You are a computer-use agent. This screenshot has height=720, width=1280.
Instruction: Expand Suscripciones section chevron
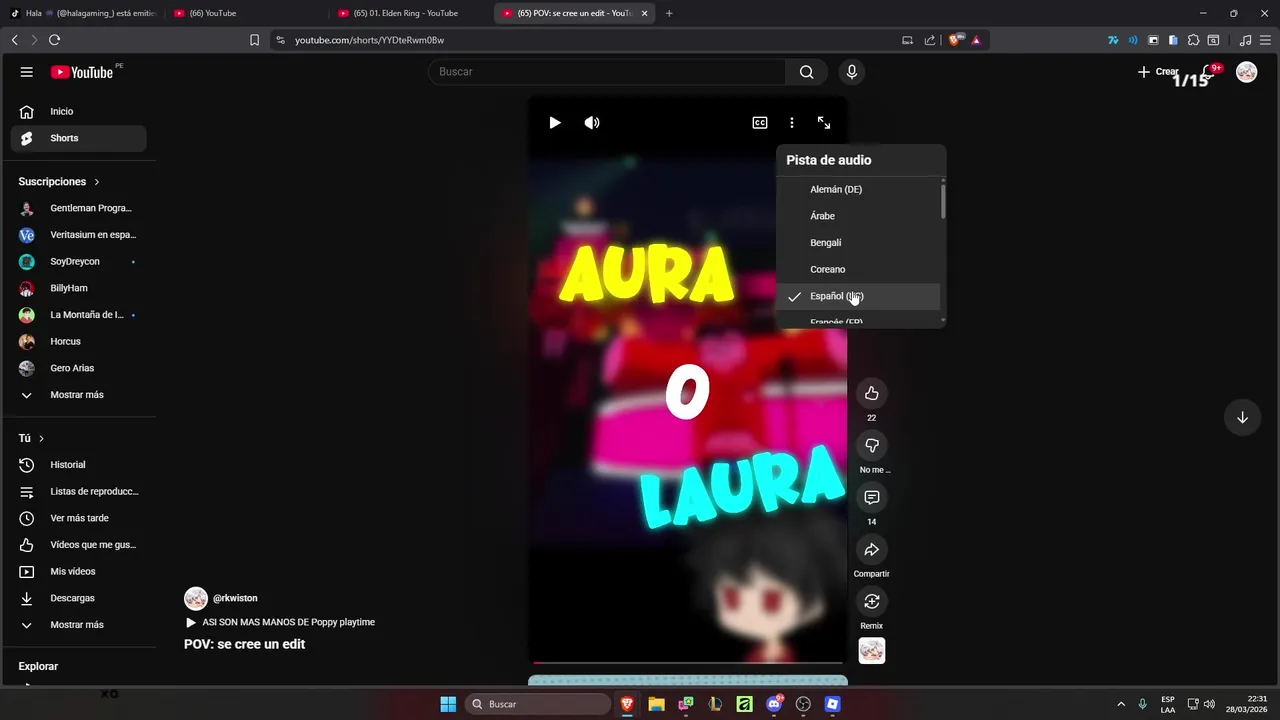(x=97, y=182)
